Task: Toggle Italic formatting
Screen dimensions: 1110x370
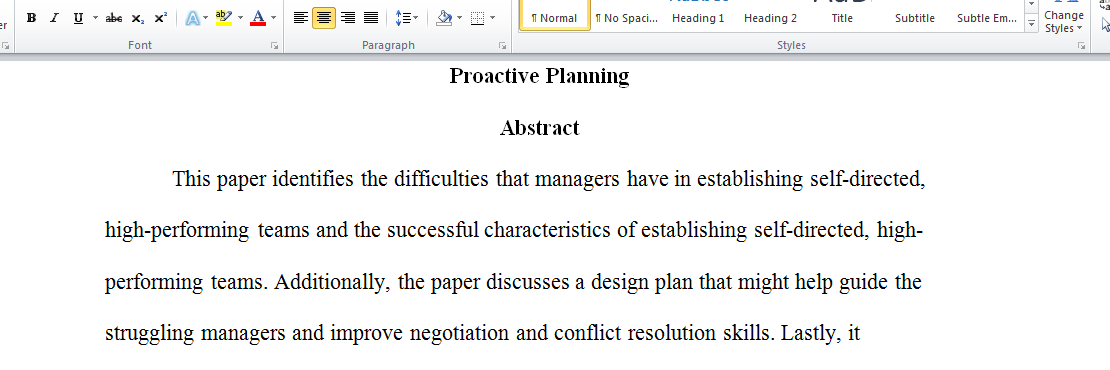Action: [x=54, y=18]
